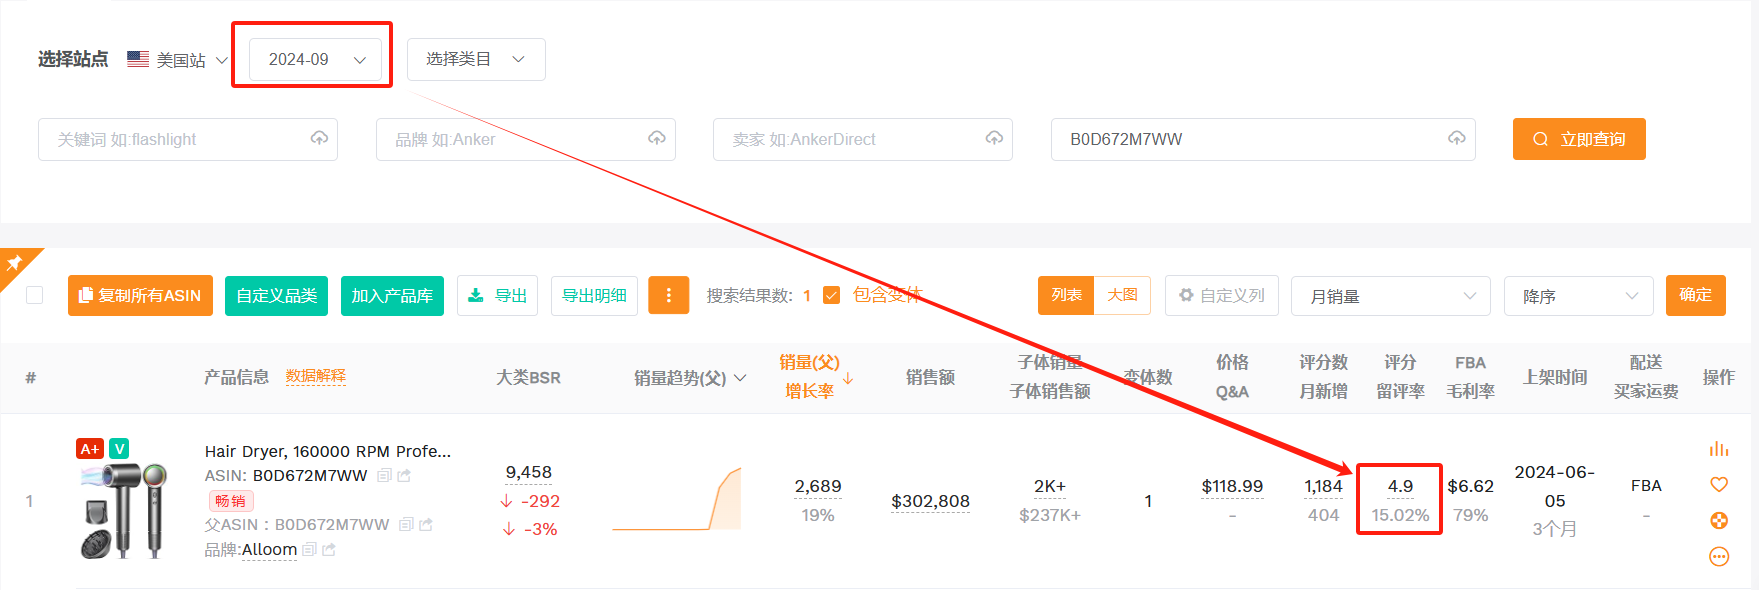Viewport: 1759px width, 590px height.
Task: Toggle the 包含变体 checkbox
Action: [x=831, y=295]
